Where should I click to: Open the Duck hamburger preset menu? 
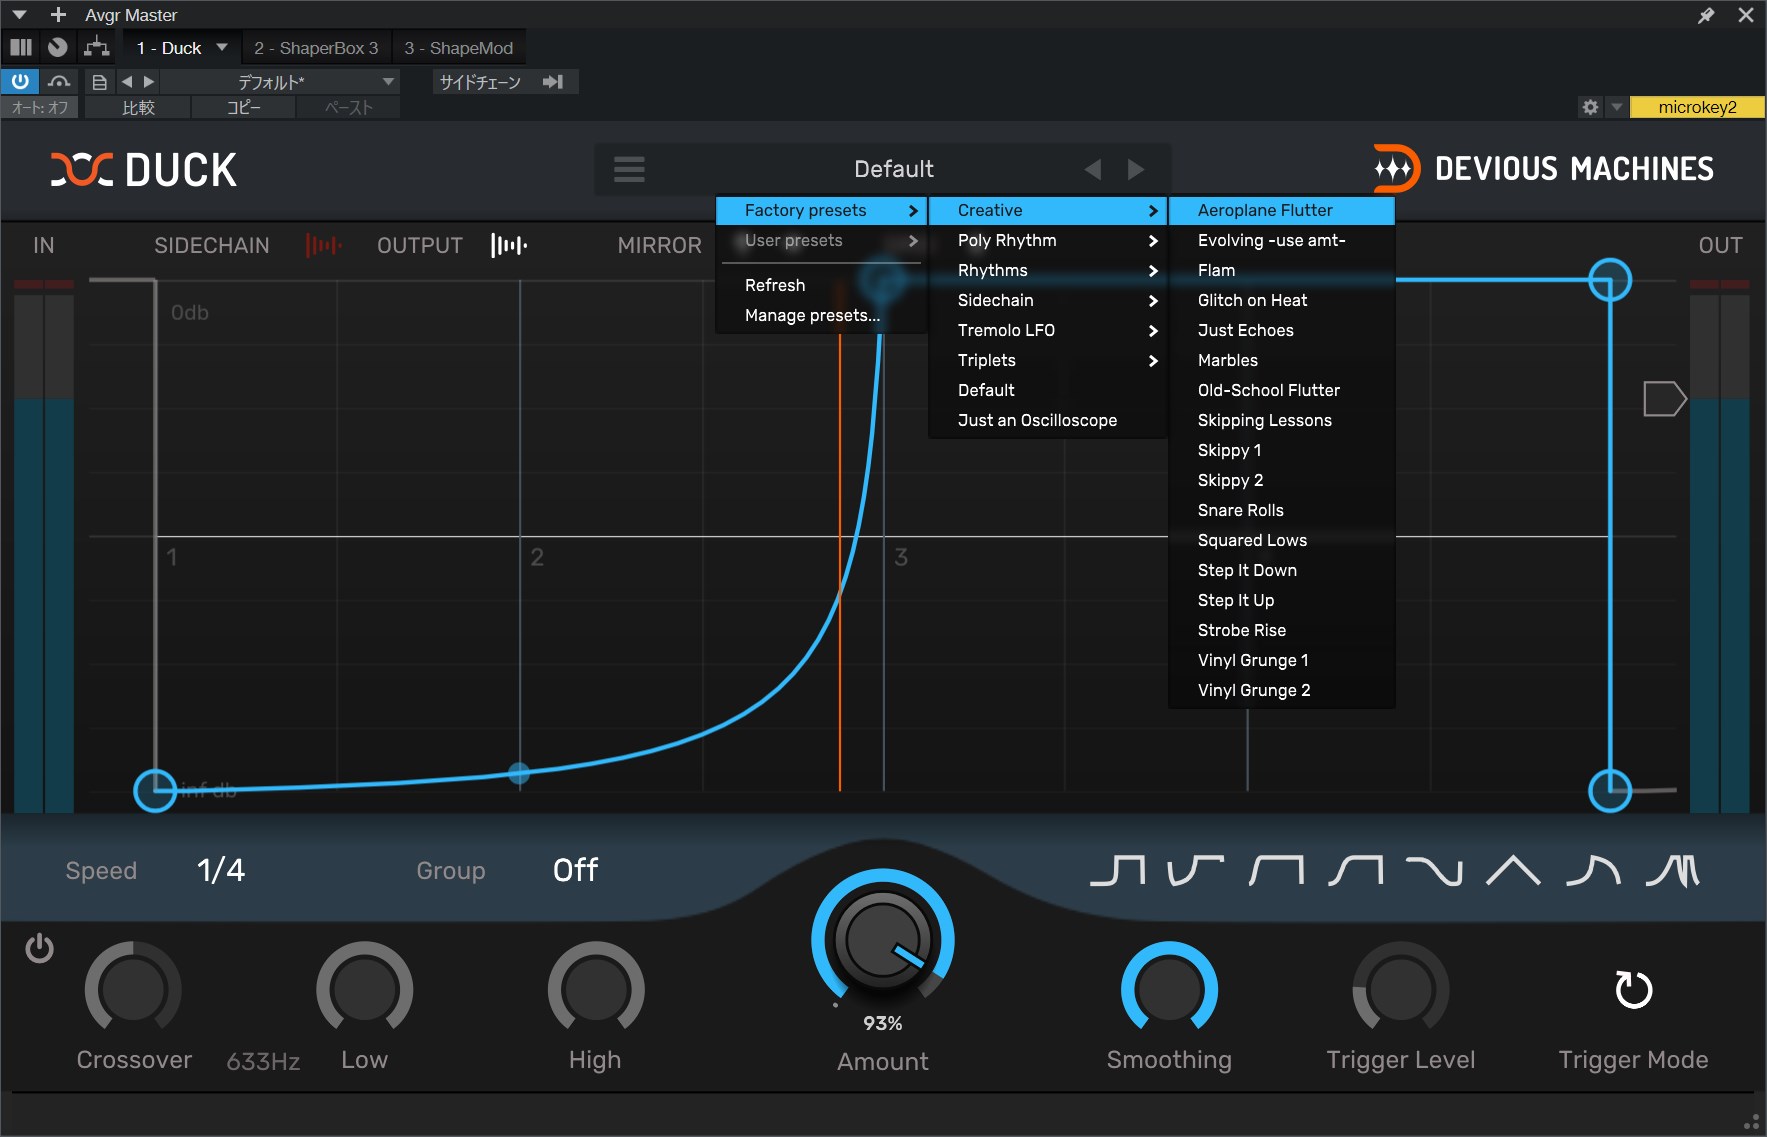(629, 169)
